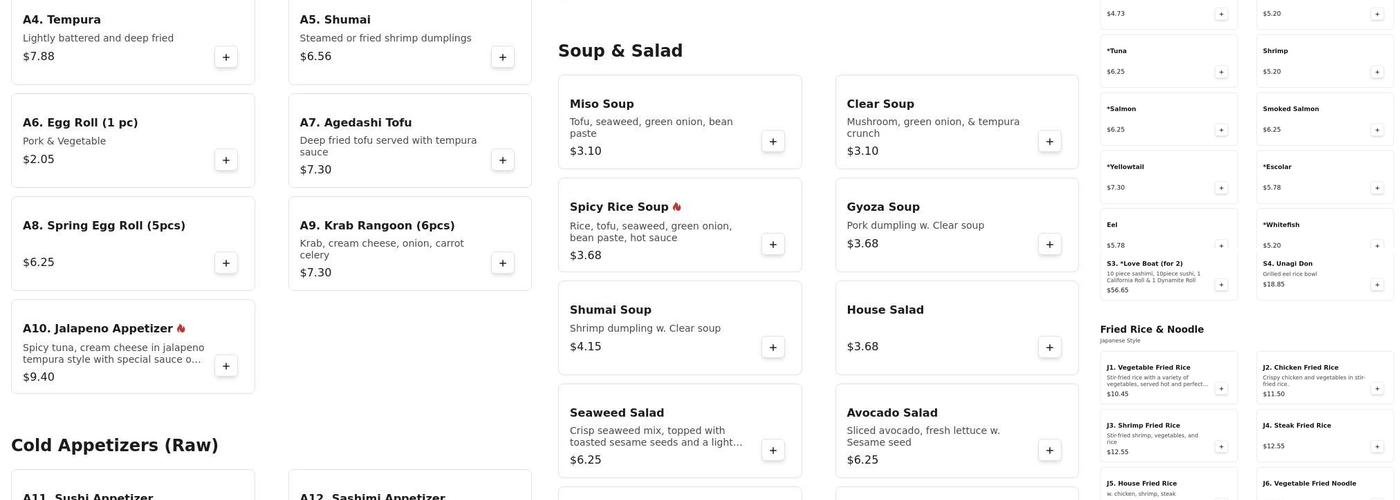This screenshot has width=1400, height=500.
Task: Add A9. Krab Rangoon to the order
Action: point(502,263)
